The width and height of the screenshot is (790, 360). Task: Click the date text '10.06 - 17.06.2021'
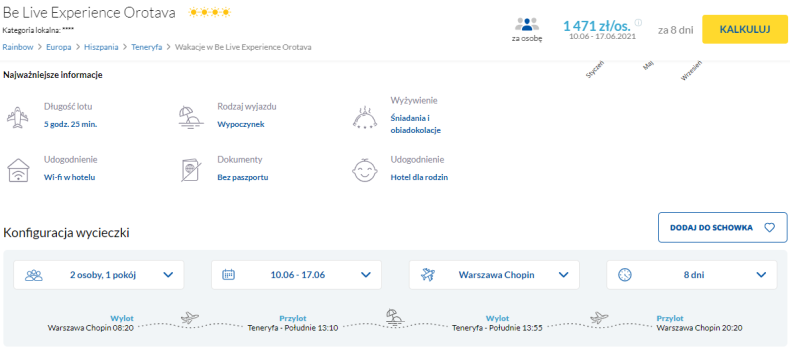click(x=603, y=36)
